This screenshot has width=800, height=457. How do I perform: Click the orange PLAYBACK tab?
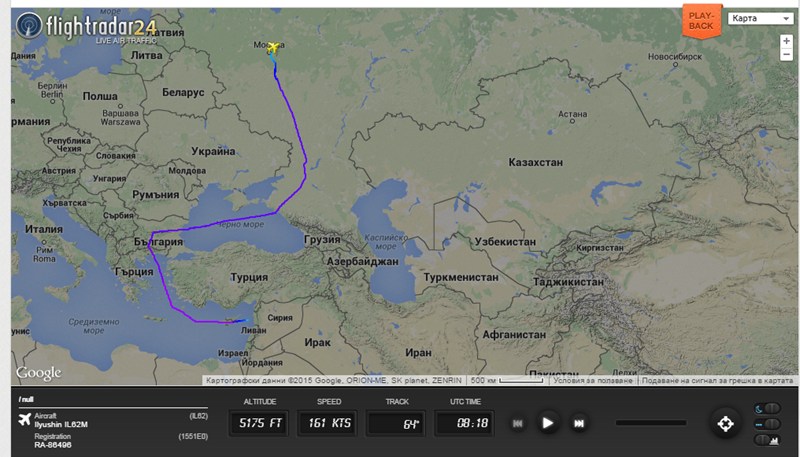702,21
